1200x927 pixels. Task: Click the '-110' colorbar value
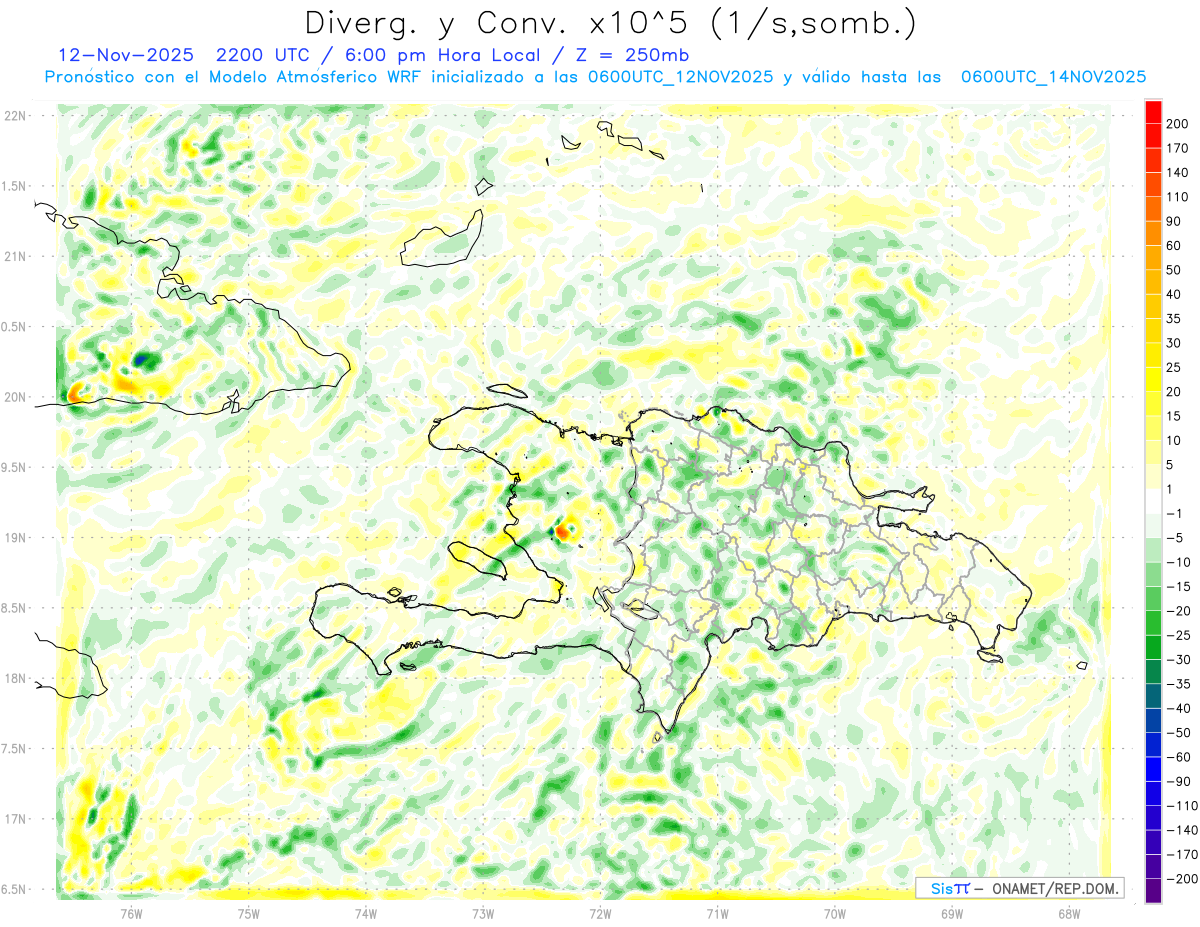pyautogui.click(x=1181, y=806)
